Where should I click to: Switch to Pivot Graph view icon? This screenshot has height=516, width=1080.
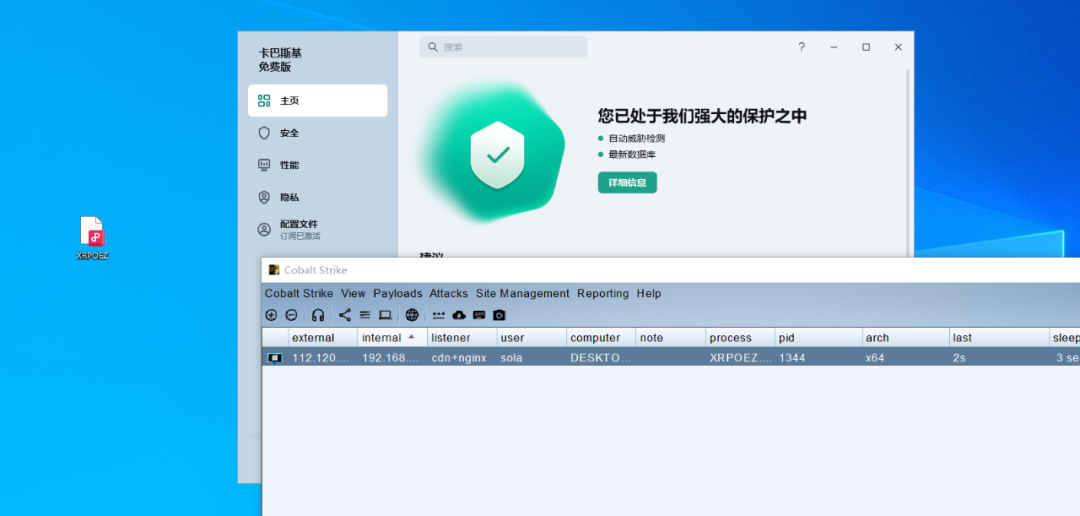(345, 315)
